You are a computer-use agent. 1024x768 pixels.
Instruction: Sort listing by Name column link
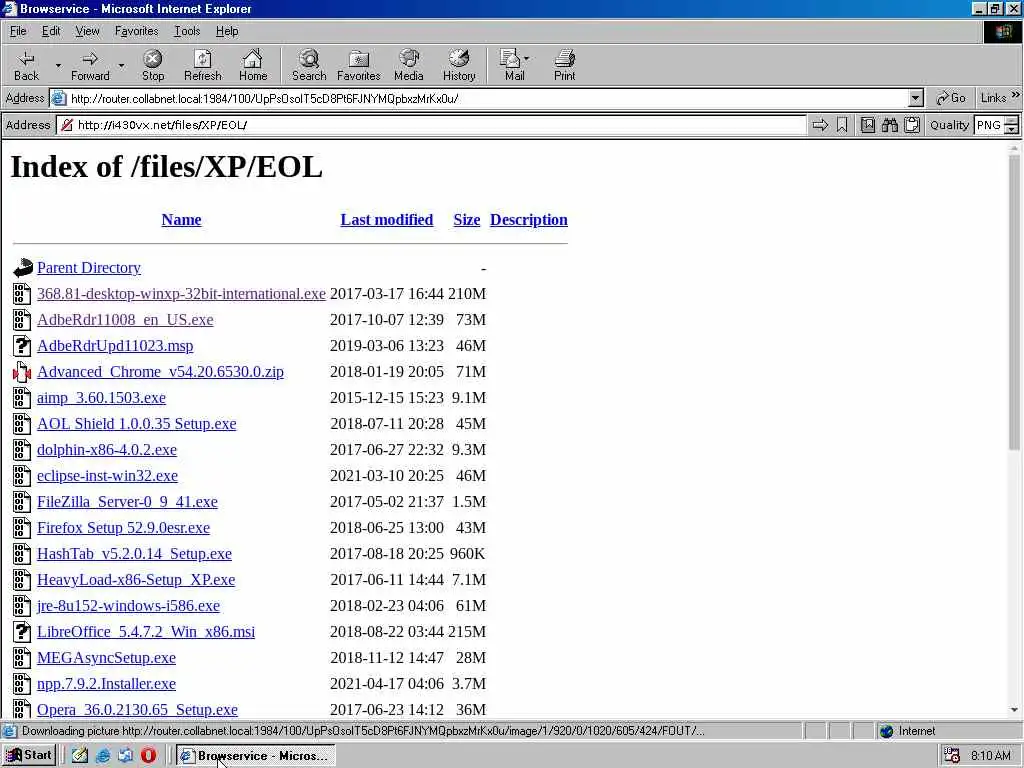pos(181,220)
